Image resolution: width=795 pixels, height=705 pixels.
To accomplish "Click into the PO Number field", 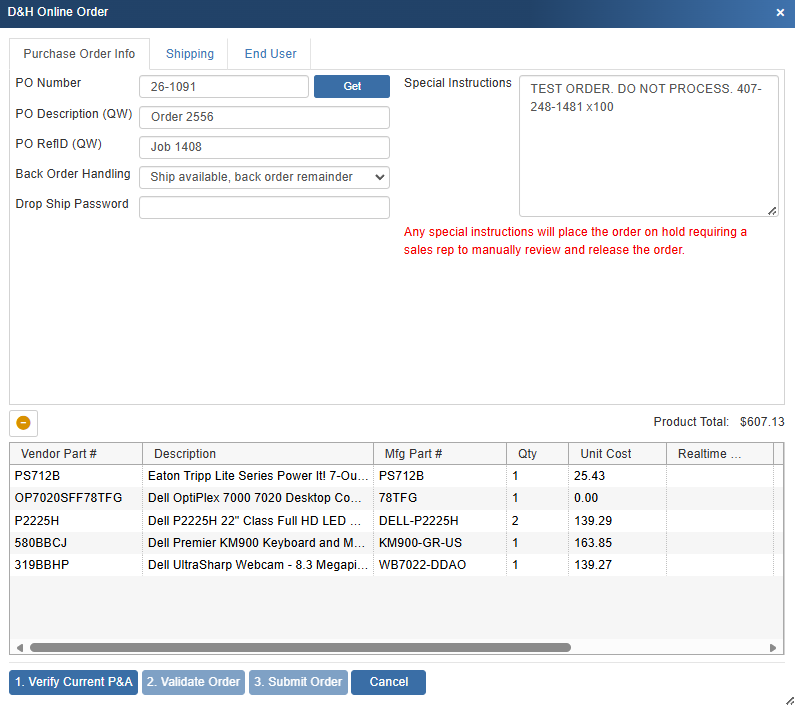I will (x=224, y=87).
